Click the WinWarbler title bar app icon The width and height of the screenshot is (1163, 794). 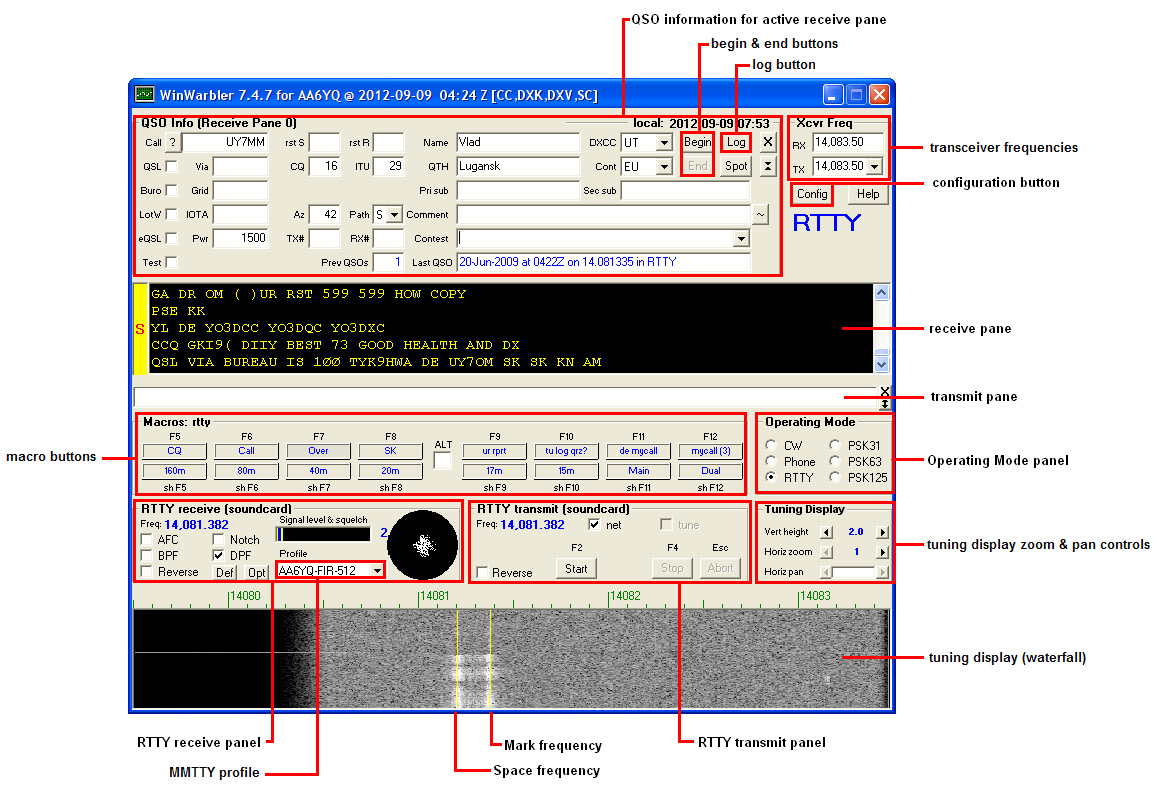[145, 94]
